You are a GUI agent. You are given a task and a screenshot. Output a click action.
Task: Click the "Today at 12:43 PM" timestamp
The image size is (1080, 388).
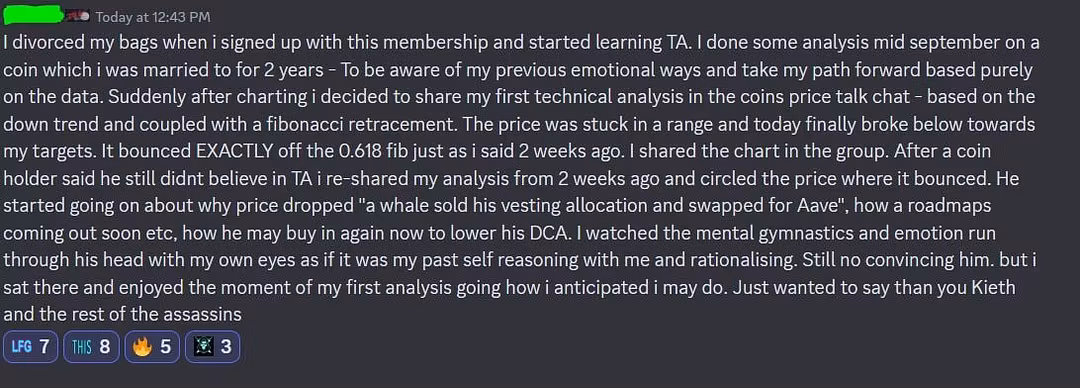tap(153, 17)
